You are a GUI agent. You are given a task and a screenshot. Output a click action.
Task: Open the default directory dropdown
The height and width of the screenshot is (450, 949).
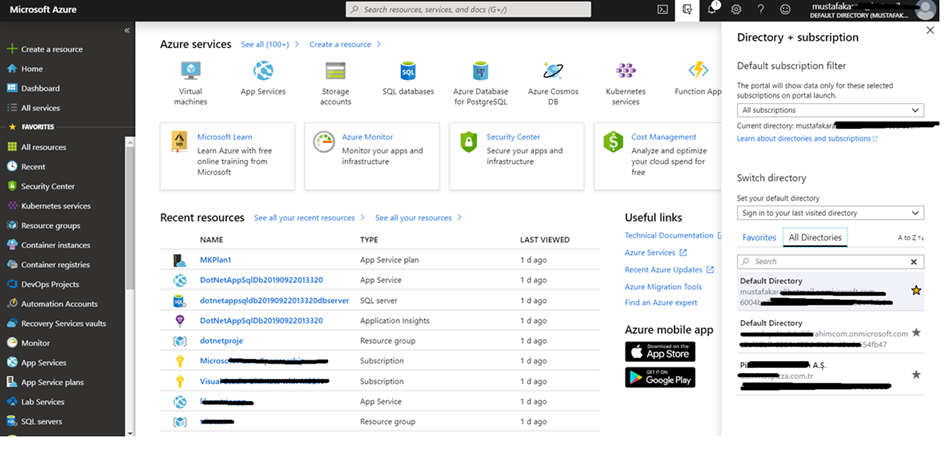[830, 213]
